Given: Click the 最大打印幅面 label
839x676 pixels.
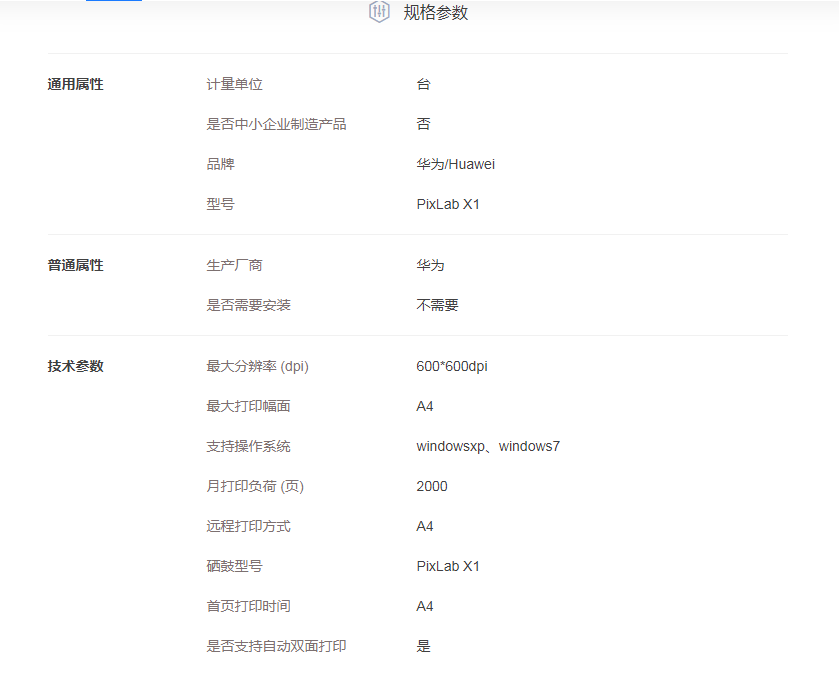Looking at the screenshot, I should click(248, 406).
